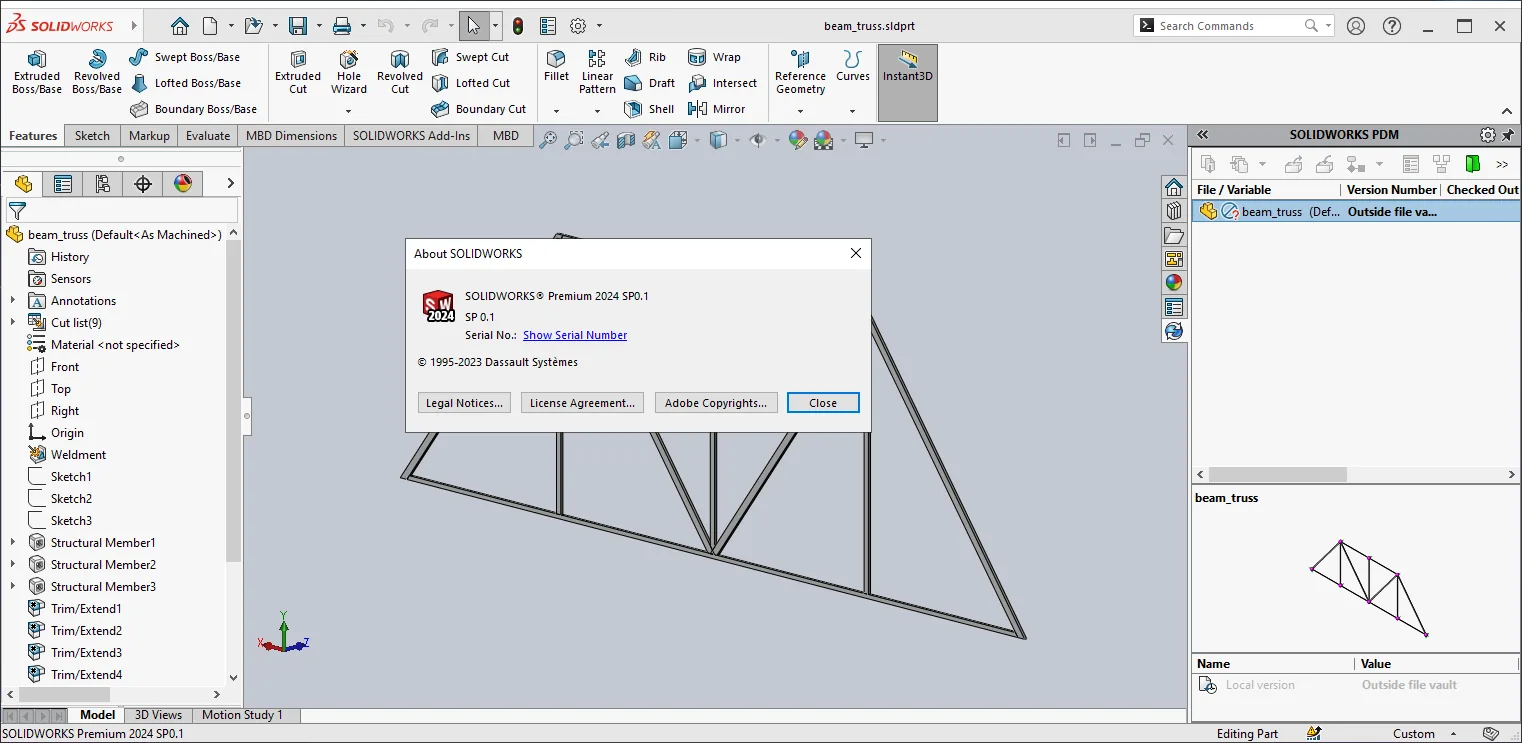Collapse the SOLIDWORKS PDM panel with chevrons
The height and width of the screenshot is (743, 1522).
click(x=1203, y=134)
